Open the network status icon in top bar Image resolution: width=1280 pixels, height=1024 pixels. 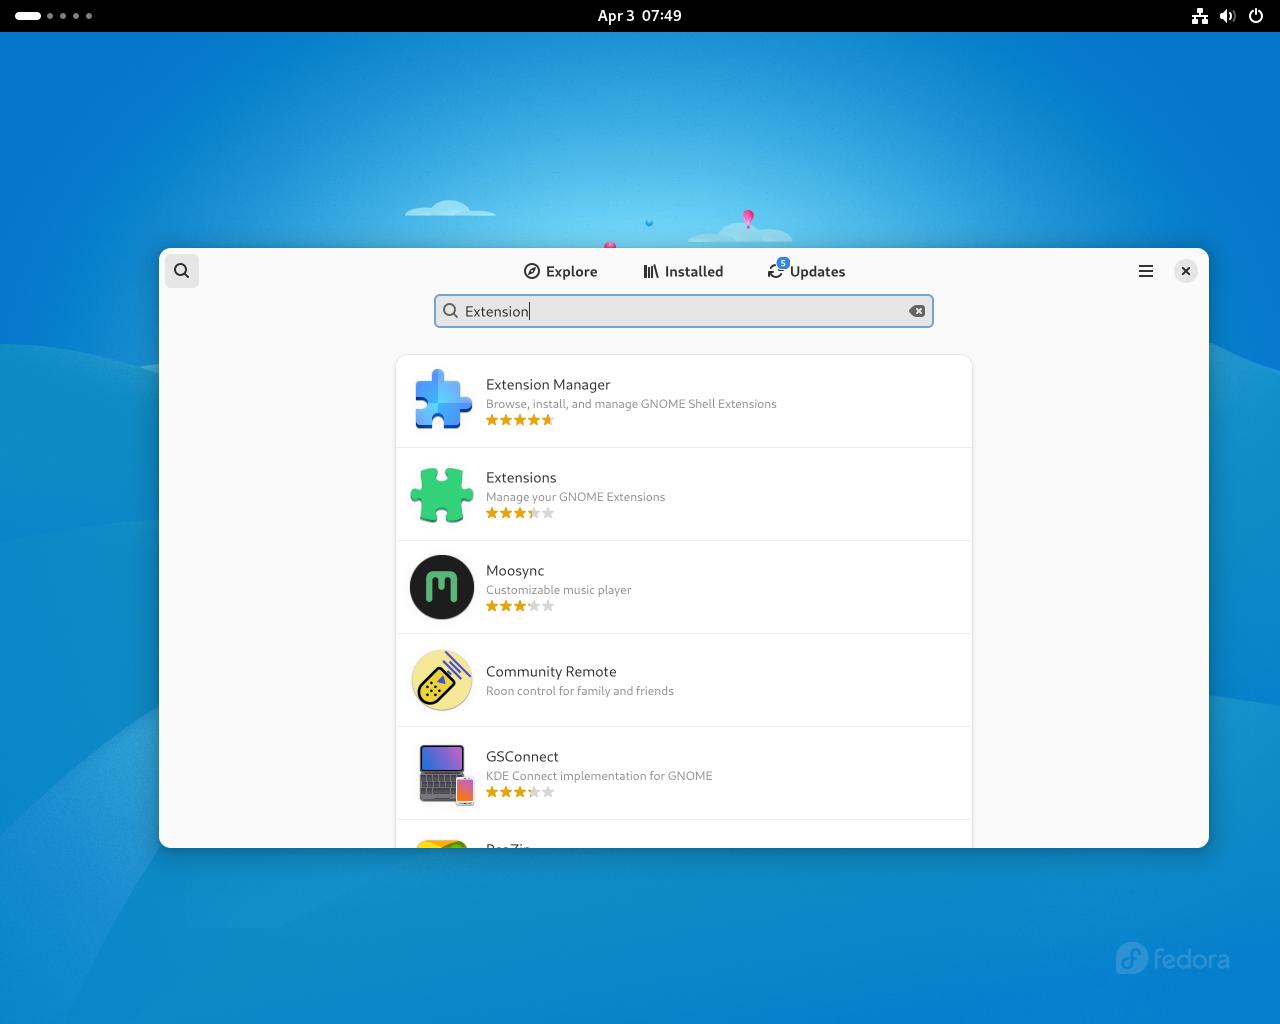(1200, 16)
